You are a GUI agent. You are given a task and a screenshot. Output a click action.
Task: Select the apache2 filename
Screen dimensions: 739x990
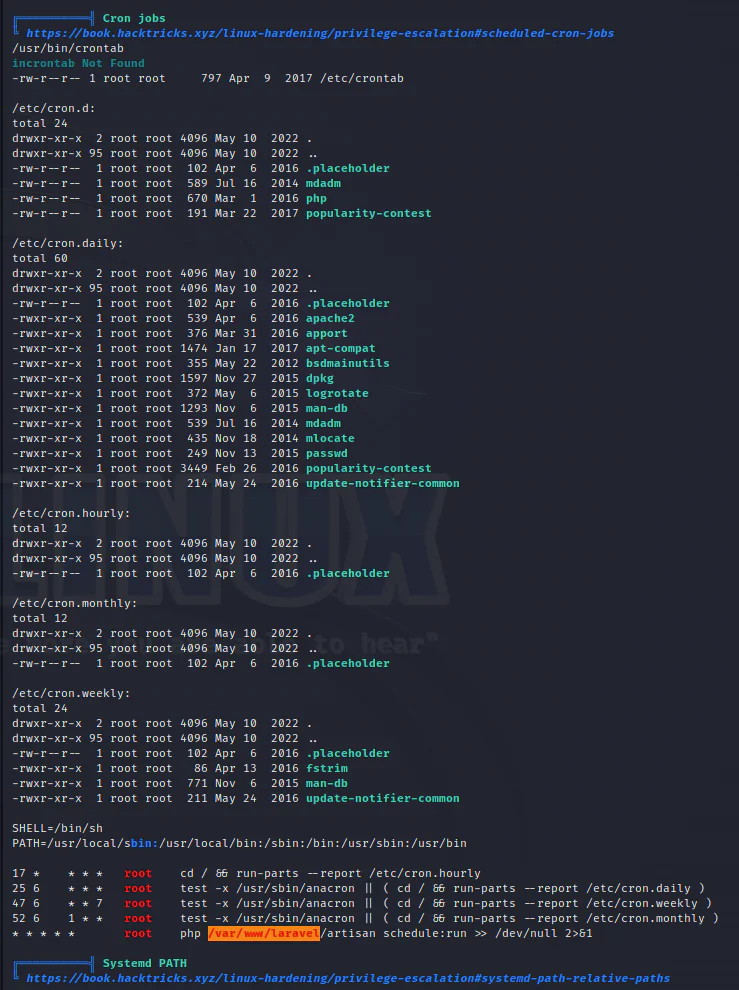click(330, 318)
